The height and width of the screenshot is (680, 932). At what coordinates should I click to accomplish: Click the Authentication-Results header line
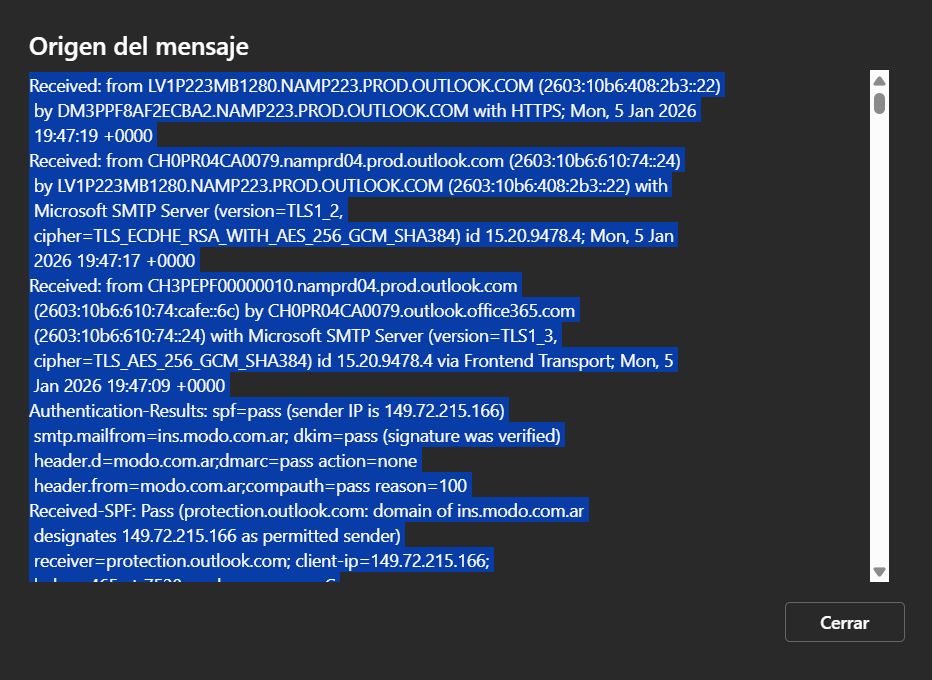tap(268, 410)
